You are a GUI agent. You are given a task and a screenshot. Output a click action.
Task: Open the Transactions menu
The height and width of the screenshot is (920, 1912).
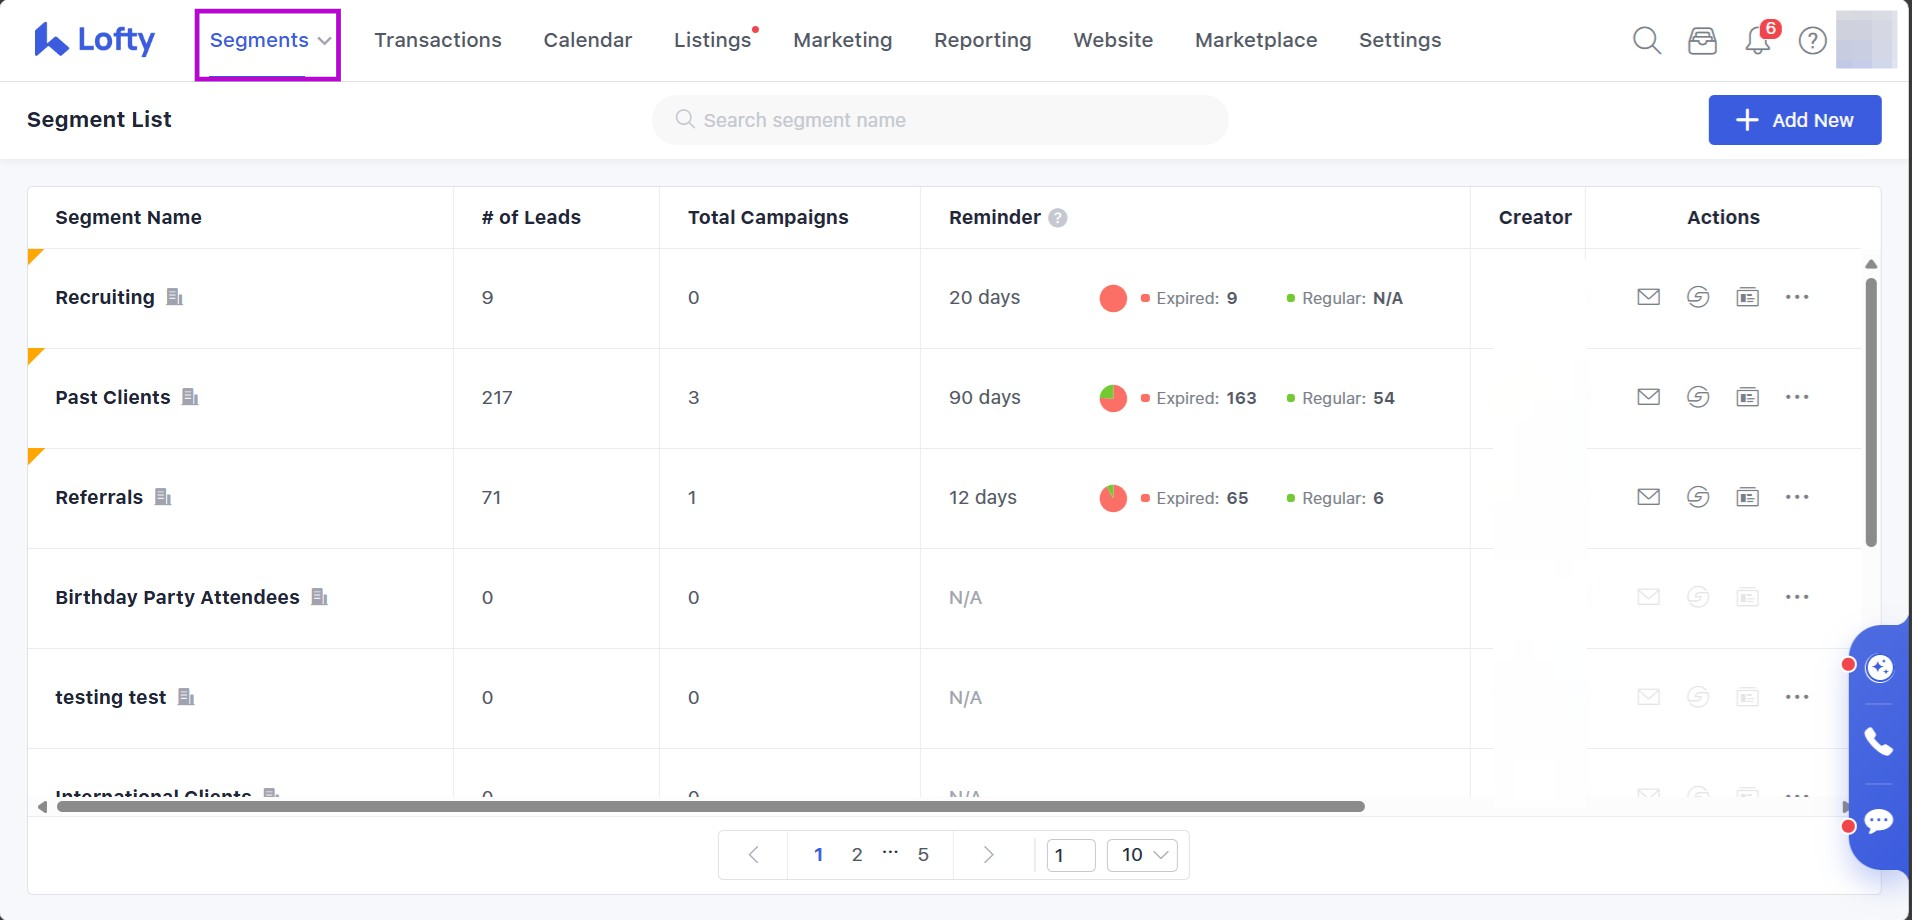pyautogui.click(x=438, y=41)
